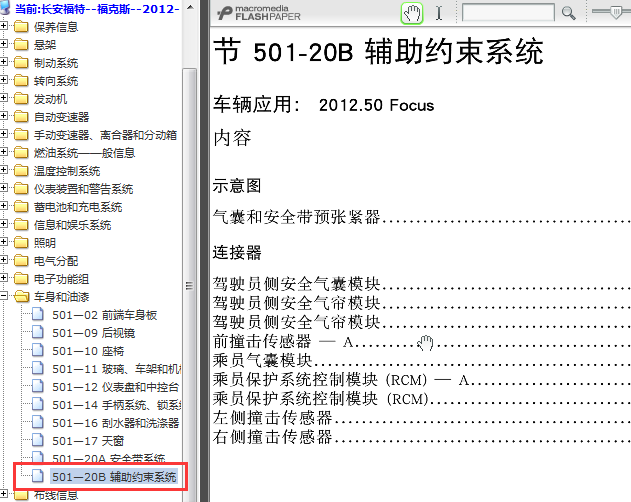Open the 501-17 天窗 tree item
The height and width of the screenshot is (502, 631).
tap(88, 441)
